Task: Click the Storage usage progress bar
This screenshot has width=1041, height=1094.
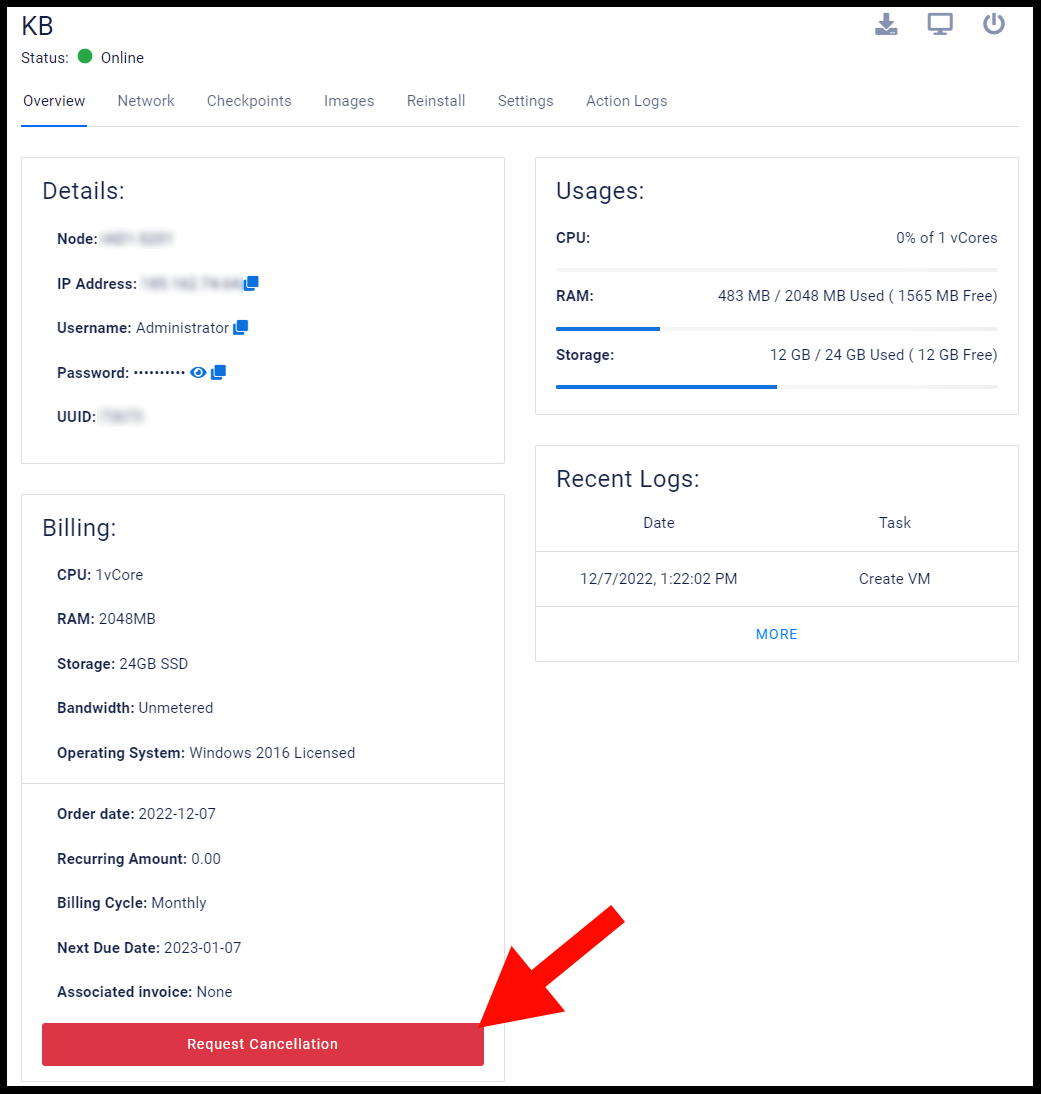Action: click(x=777, y=387)
